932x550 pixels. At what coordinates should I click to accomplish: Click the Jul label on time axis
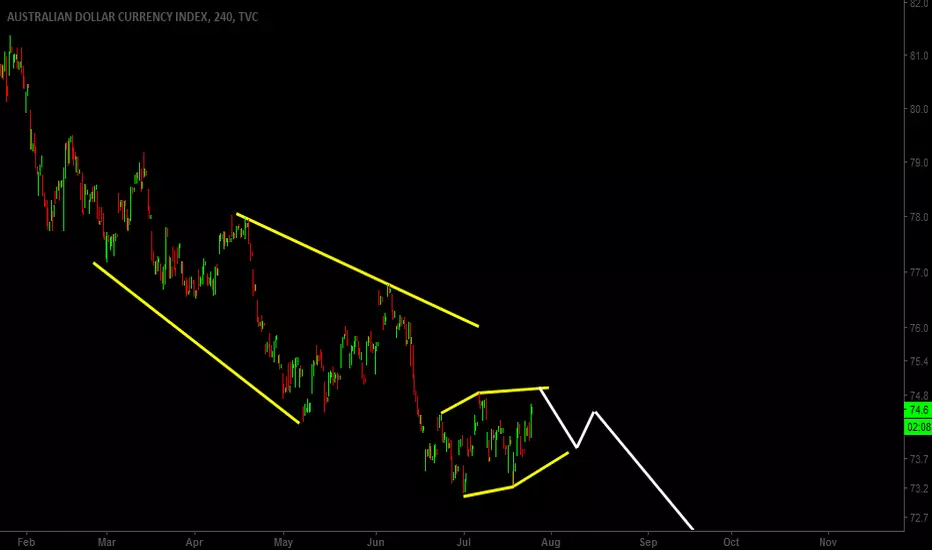click(464, 542)
